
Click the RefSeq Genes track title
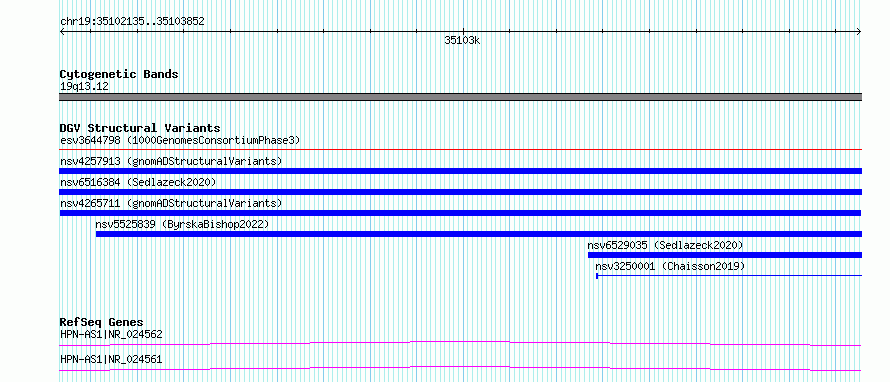click(x=101, y=323)
